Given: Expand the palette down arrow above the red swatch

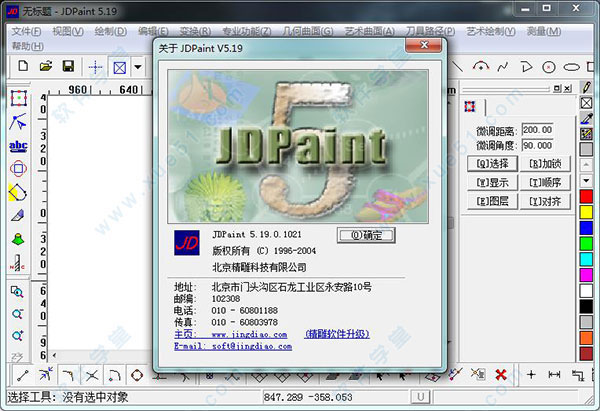Looking at the screenshot, I should 586,180.
